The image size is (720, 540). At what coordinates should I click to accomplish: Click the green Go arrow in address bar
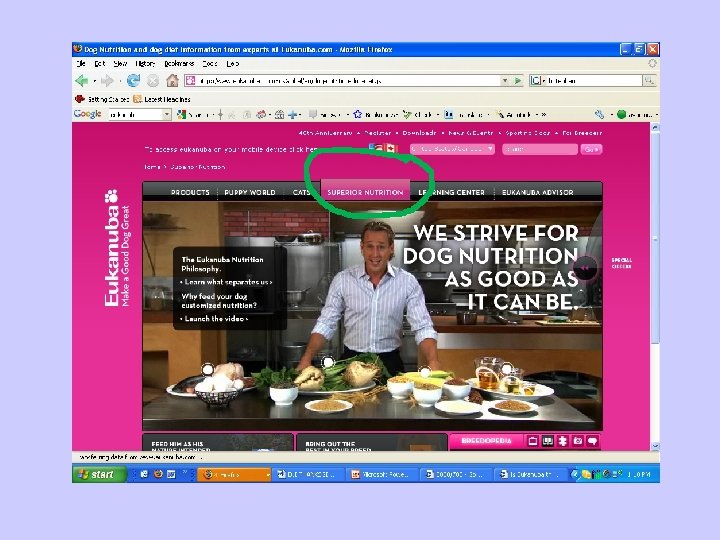click(518, 81)
